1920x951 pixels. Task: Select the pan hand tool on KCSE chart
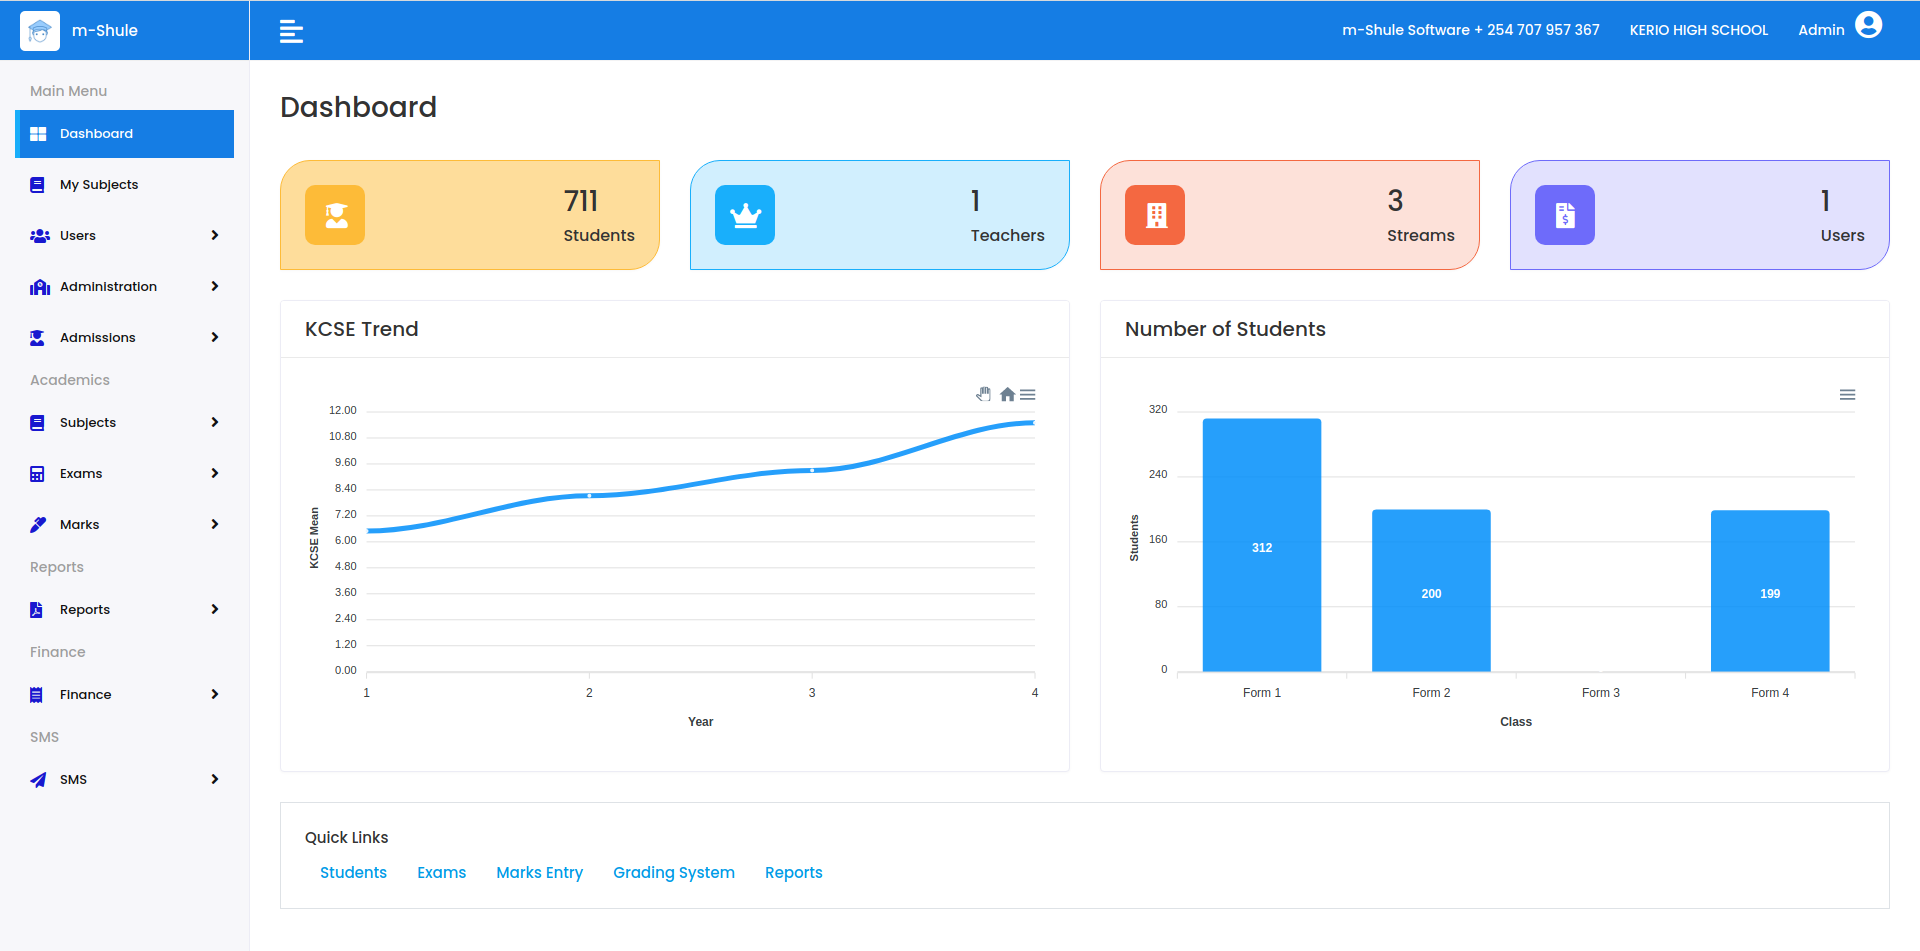tap(984, 395)
